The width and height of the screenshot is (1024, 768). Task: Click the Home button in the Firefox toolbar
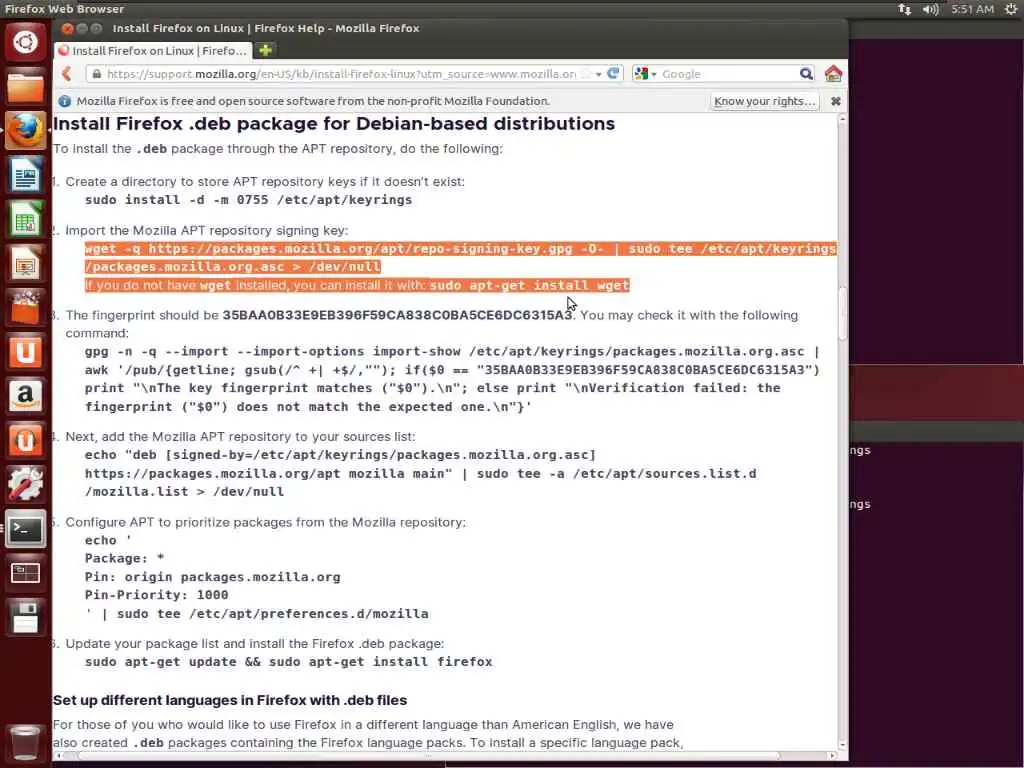(x=833, y=74)
